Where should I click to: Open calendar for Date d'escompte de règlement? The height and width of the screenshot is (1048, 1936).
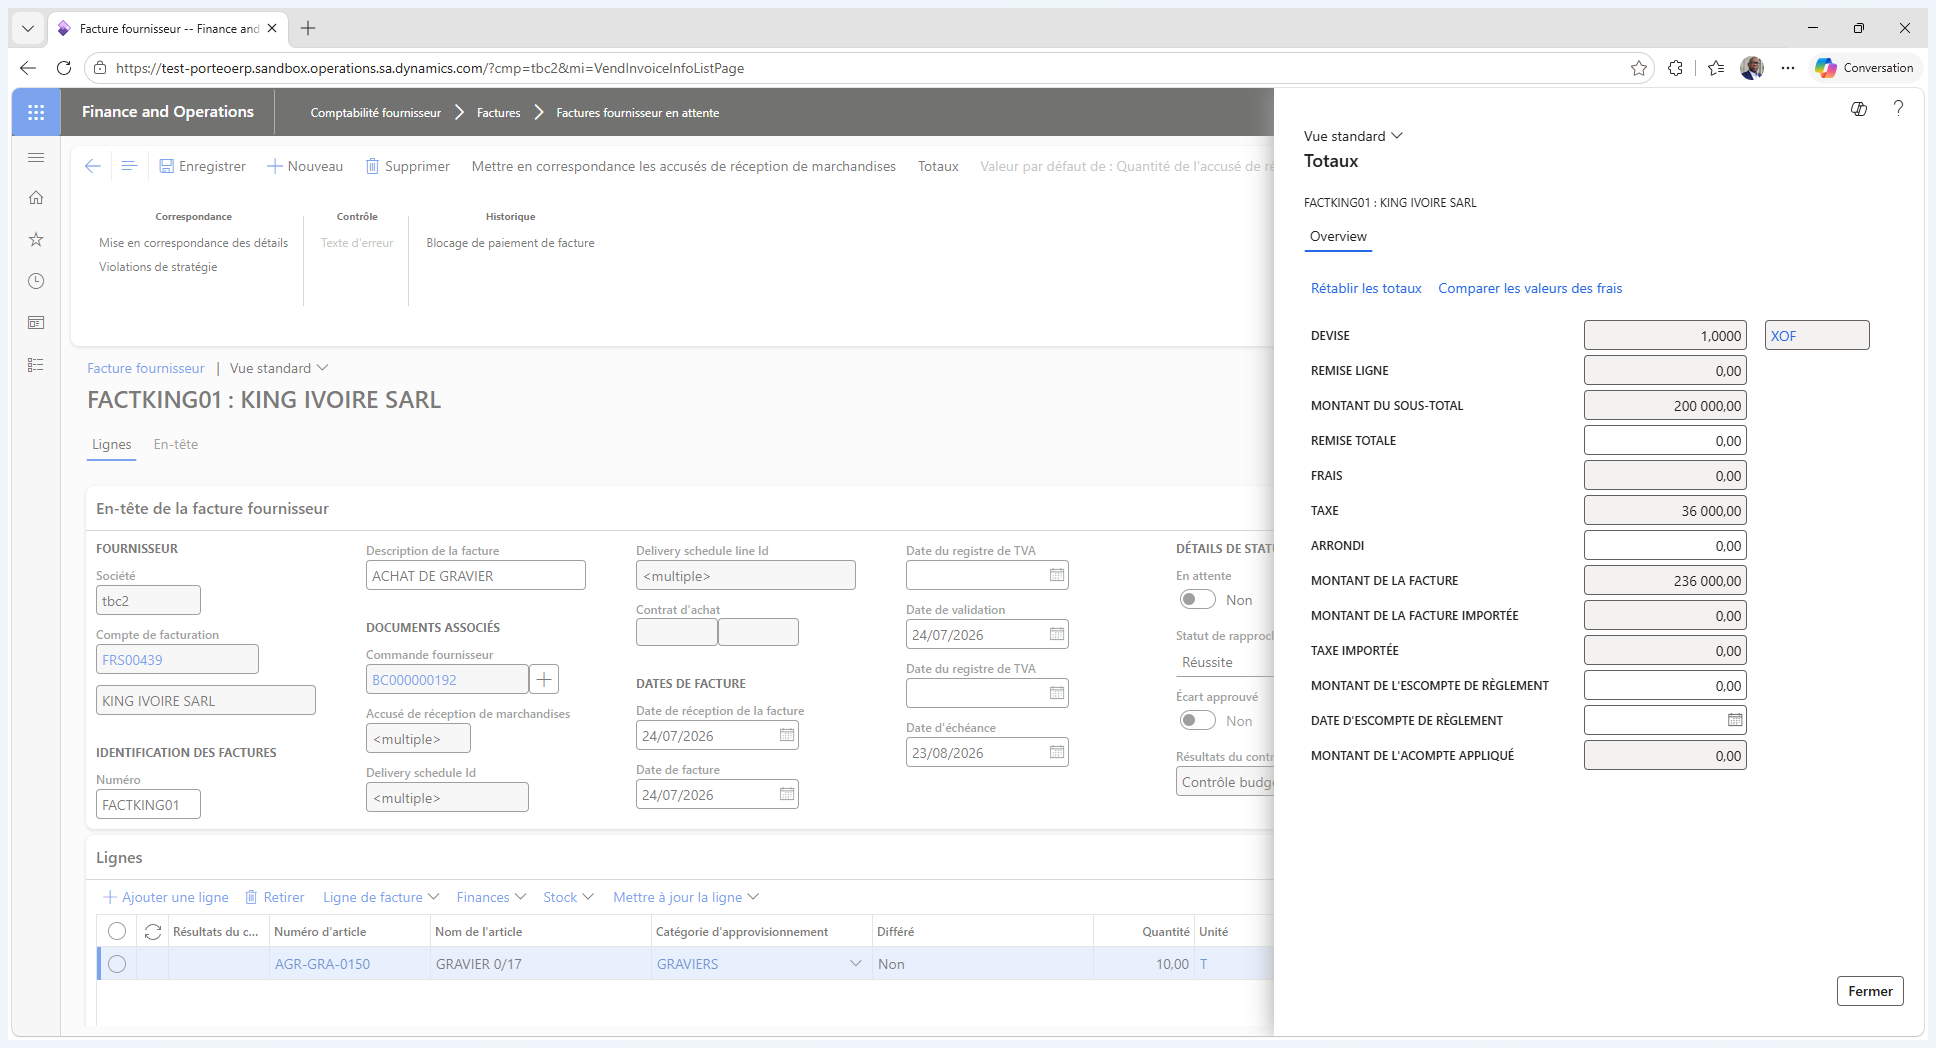pos(1735,720)
